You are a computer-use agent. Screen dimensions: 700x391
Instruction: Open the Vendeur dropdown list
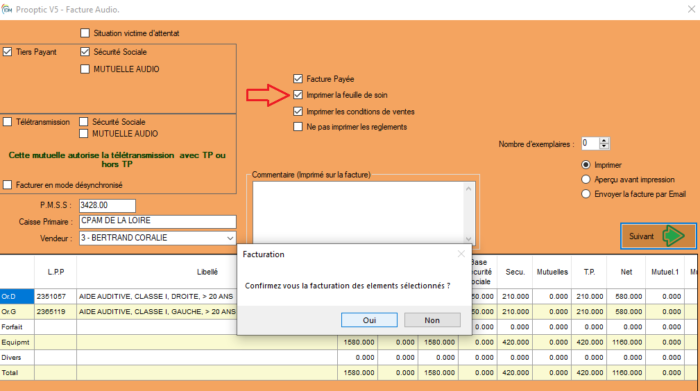click(x=230, y=238)
